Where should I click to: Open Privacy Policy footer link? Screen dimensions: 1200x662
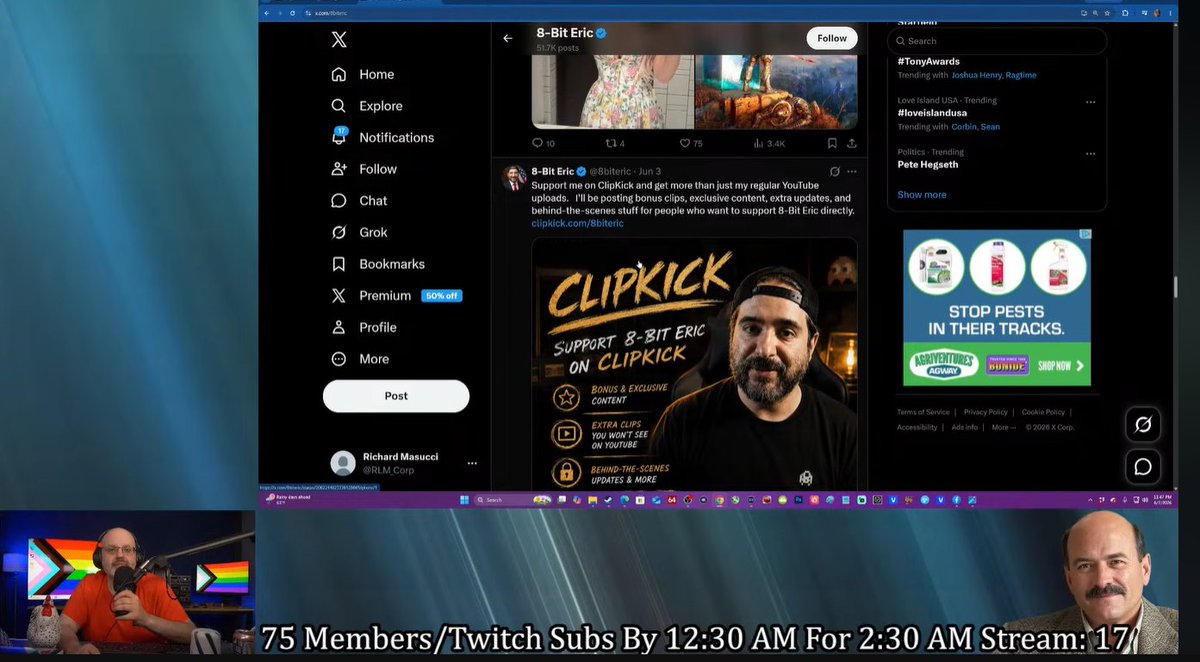[985, 412]
